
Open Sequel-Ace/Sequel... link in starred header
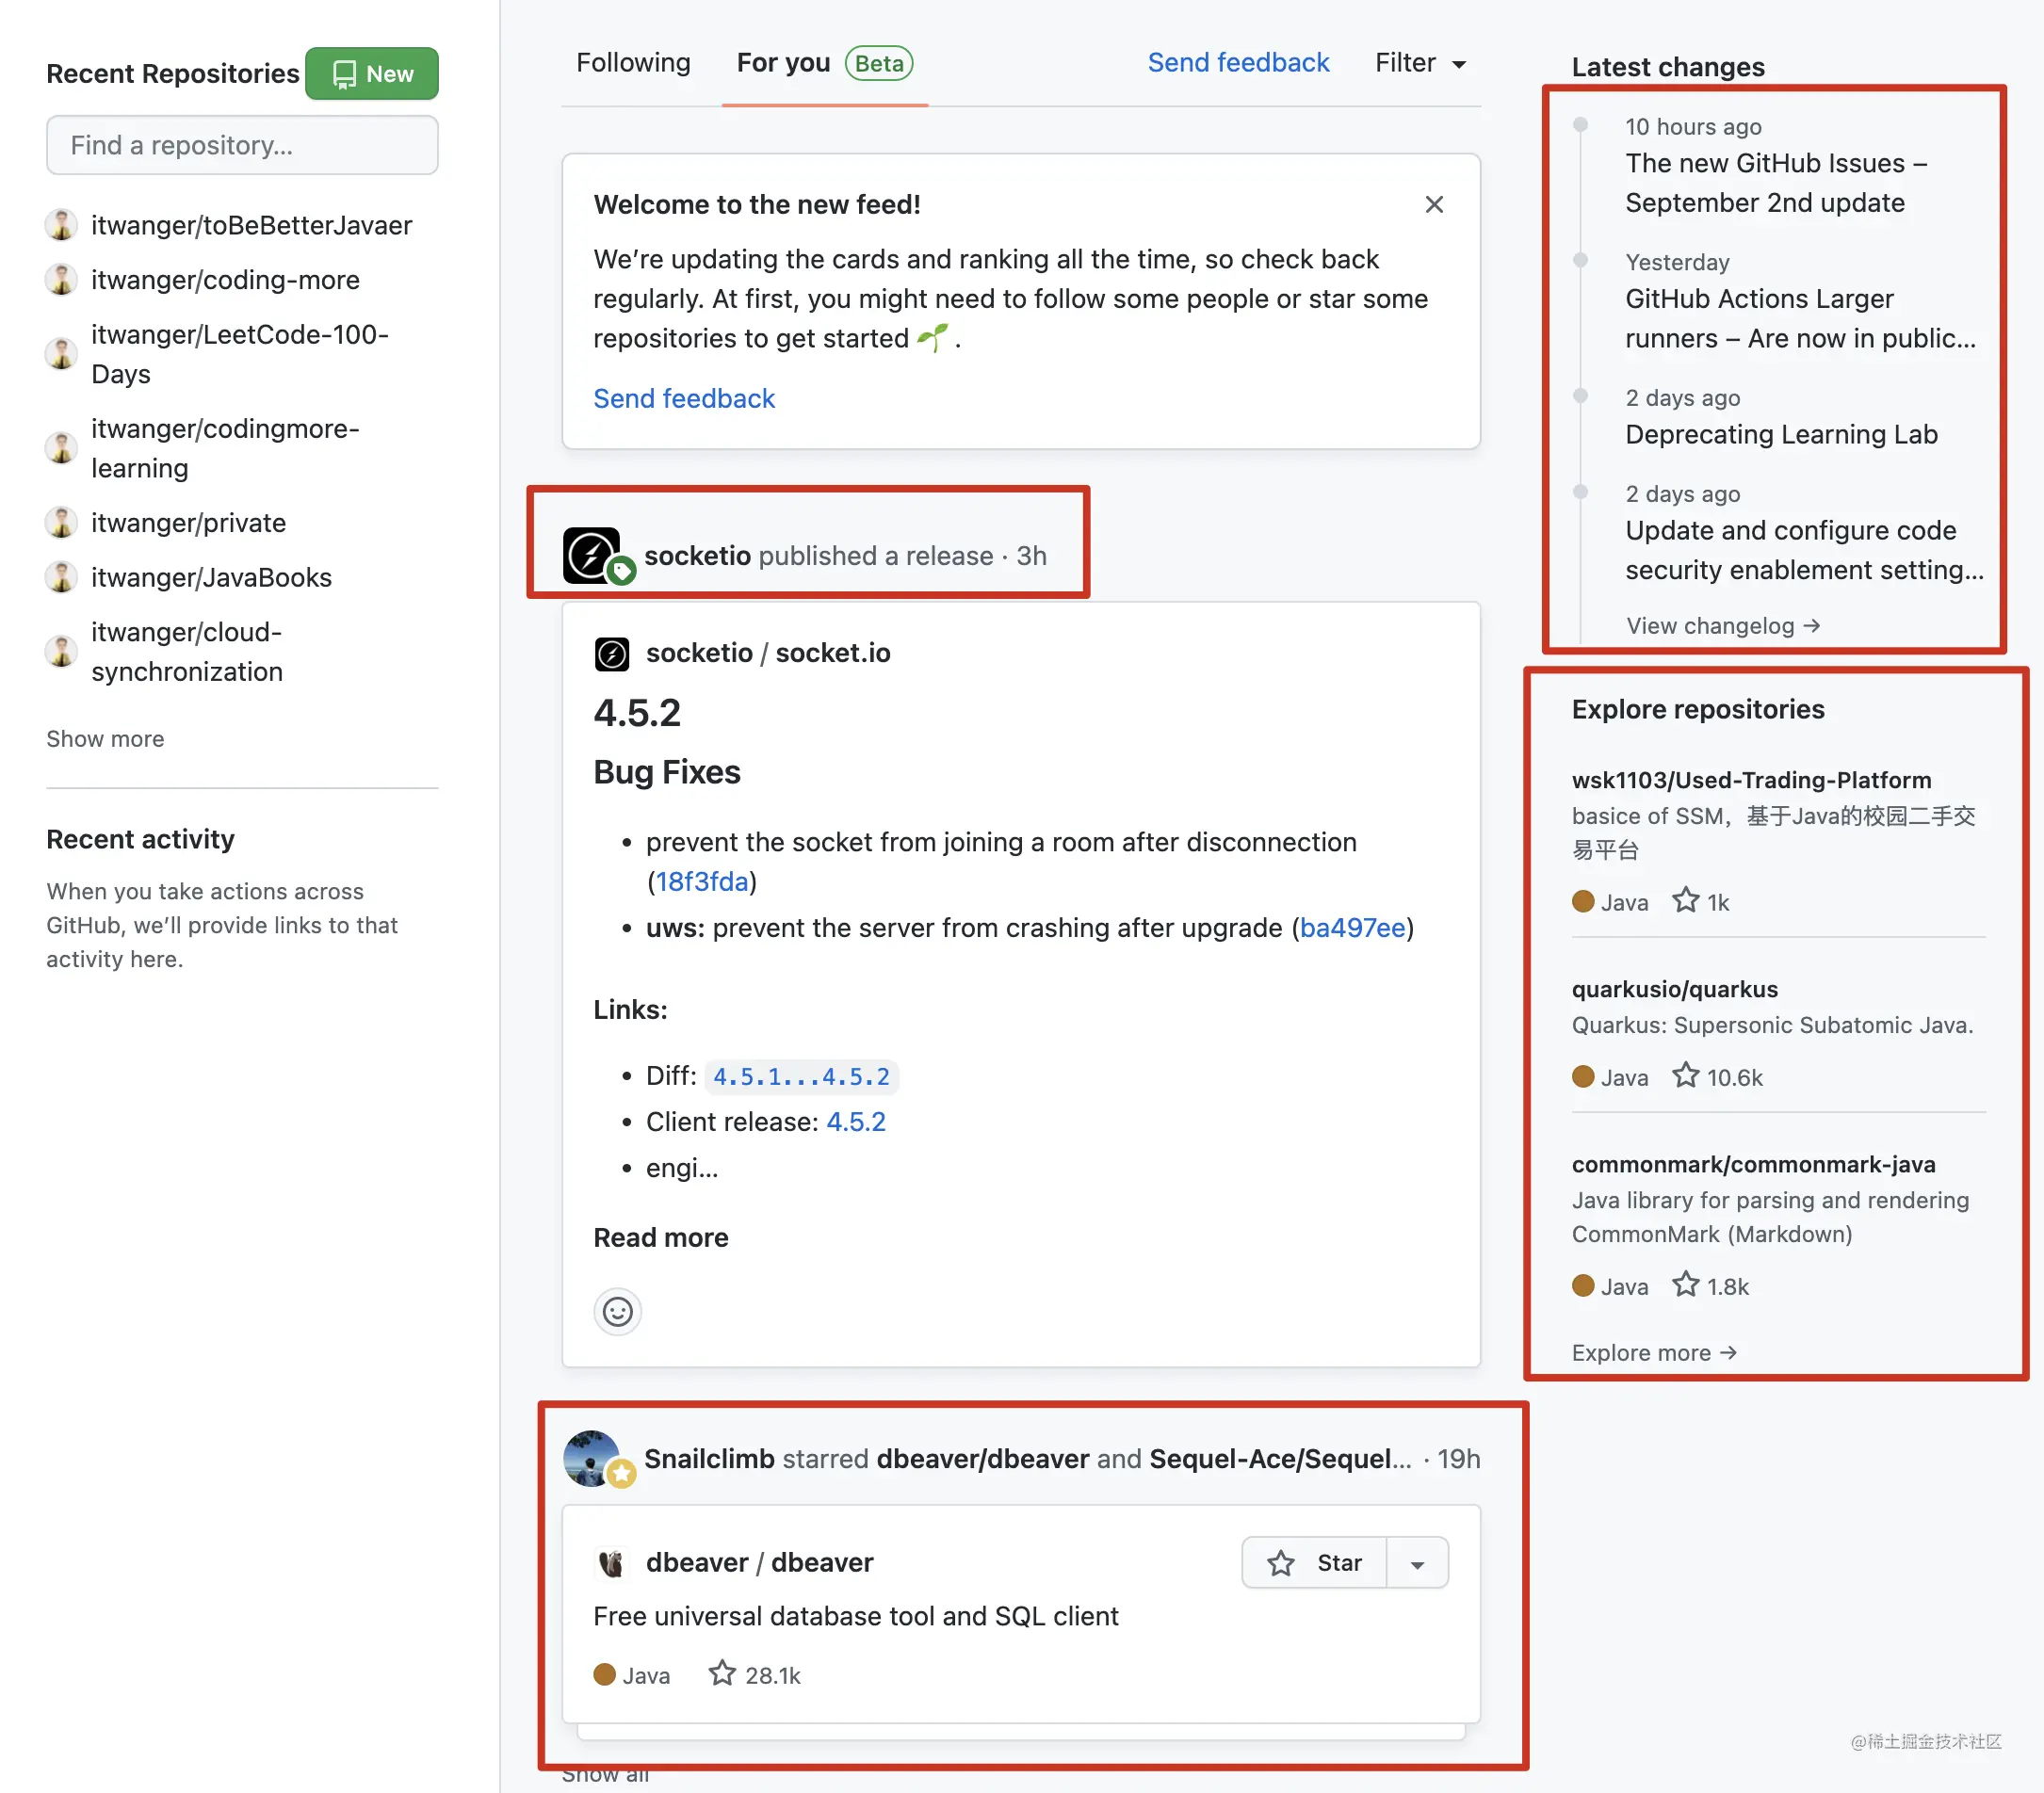(1280, 1459)
